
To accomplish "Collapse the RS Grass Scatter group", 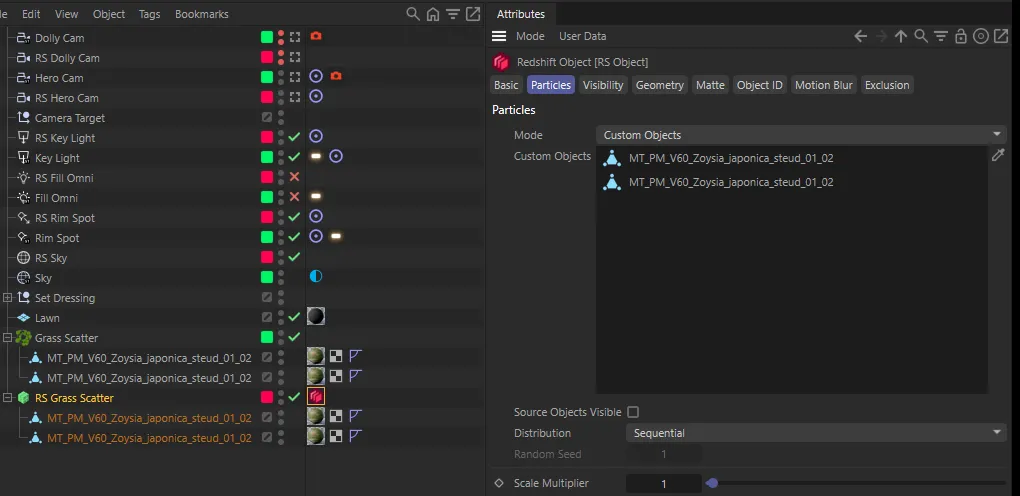I will pyautogui.click(x=8, y=397).
